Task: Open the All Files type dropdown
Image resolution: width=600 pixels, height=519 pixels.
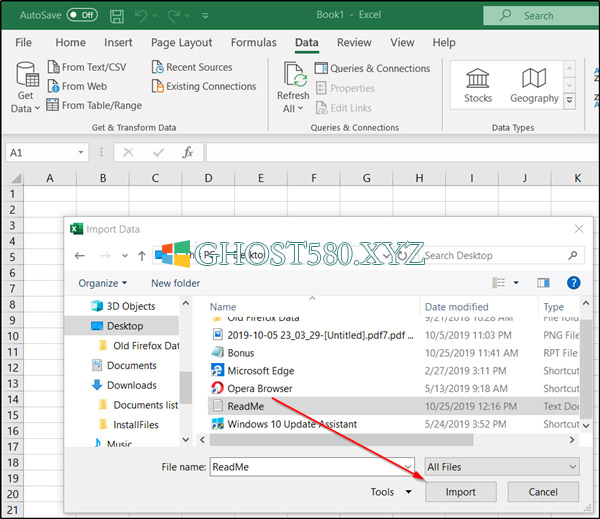Action: click(502, 467)
